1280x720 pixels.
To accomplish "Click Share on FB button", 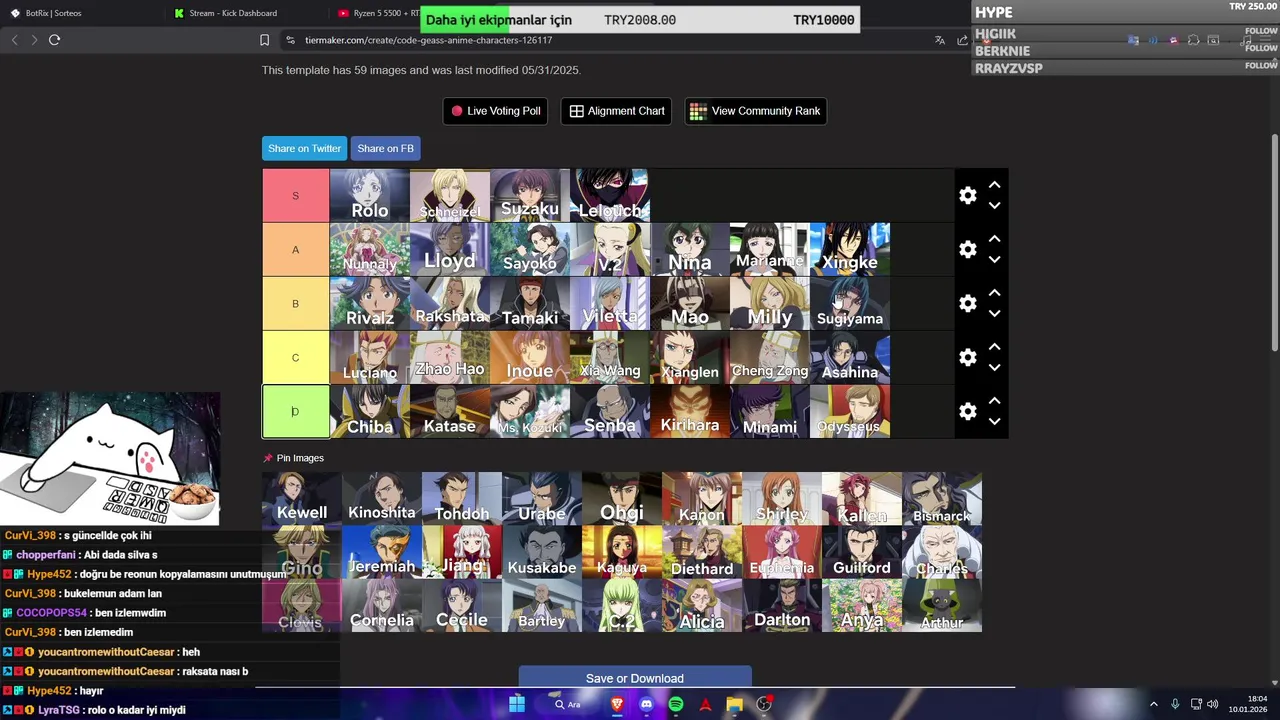I will pyautogui.click(x=385, y=148).
